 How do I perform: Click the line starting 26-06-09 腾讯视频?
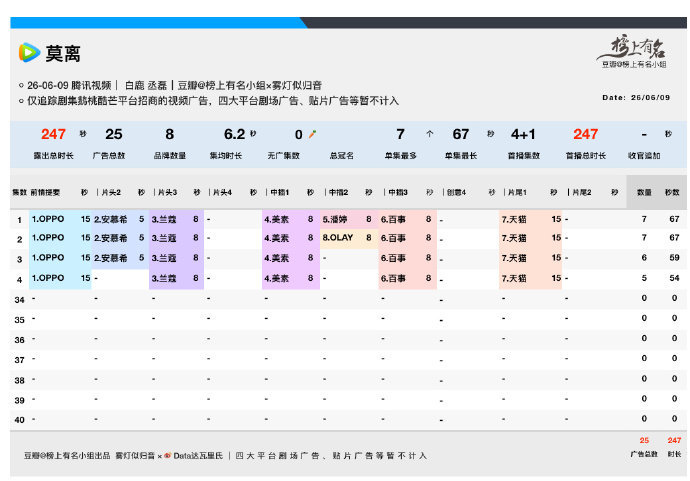click(x=174, y=85)
